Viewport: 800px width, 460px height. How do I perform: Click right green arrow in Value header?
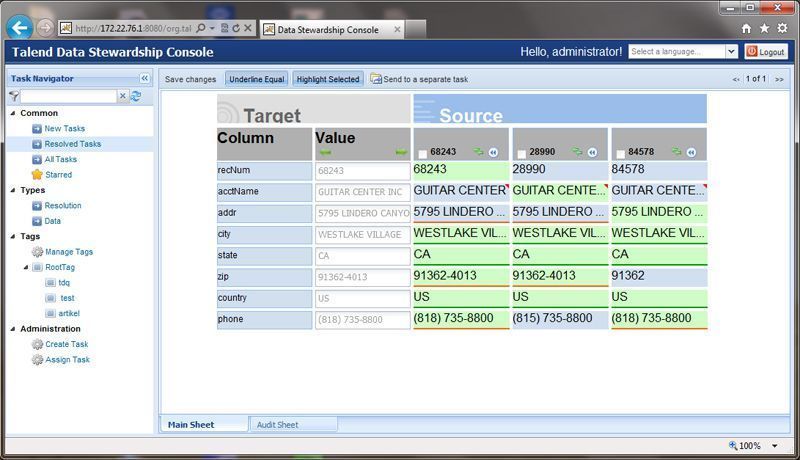click(401, 152)
